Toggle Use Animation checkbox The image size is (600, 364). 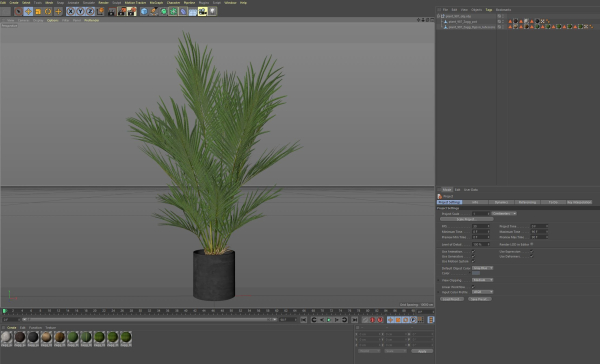[473, 252]
